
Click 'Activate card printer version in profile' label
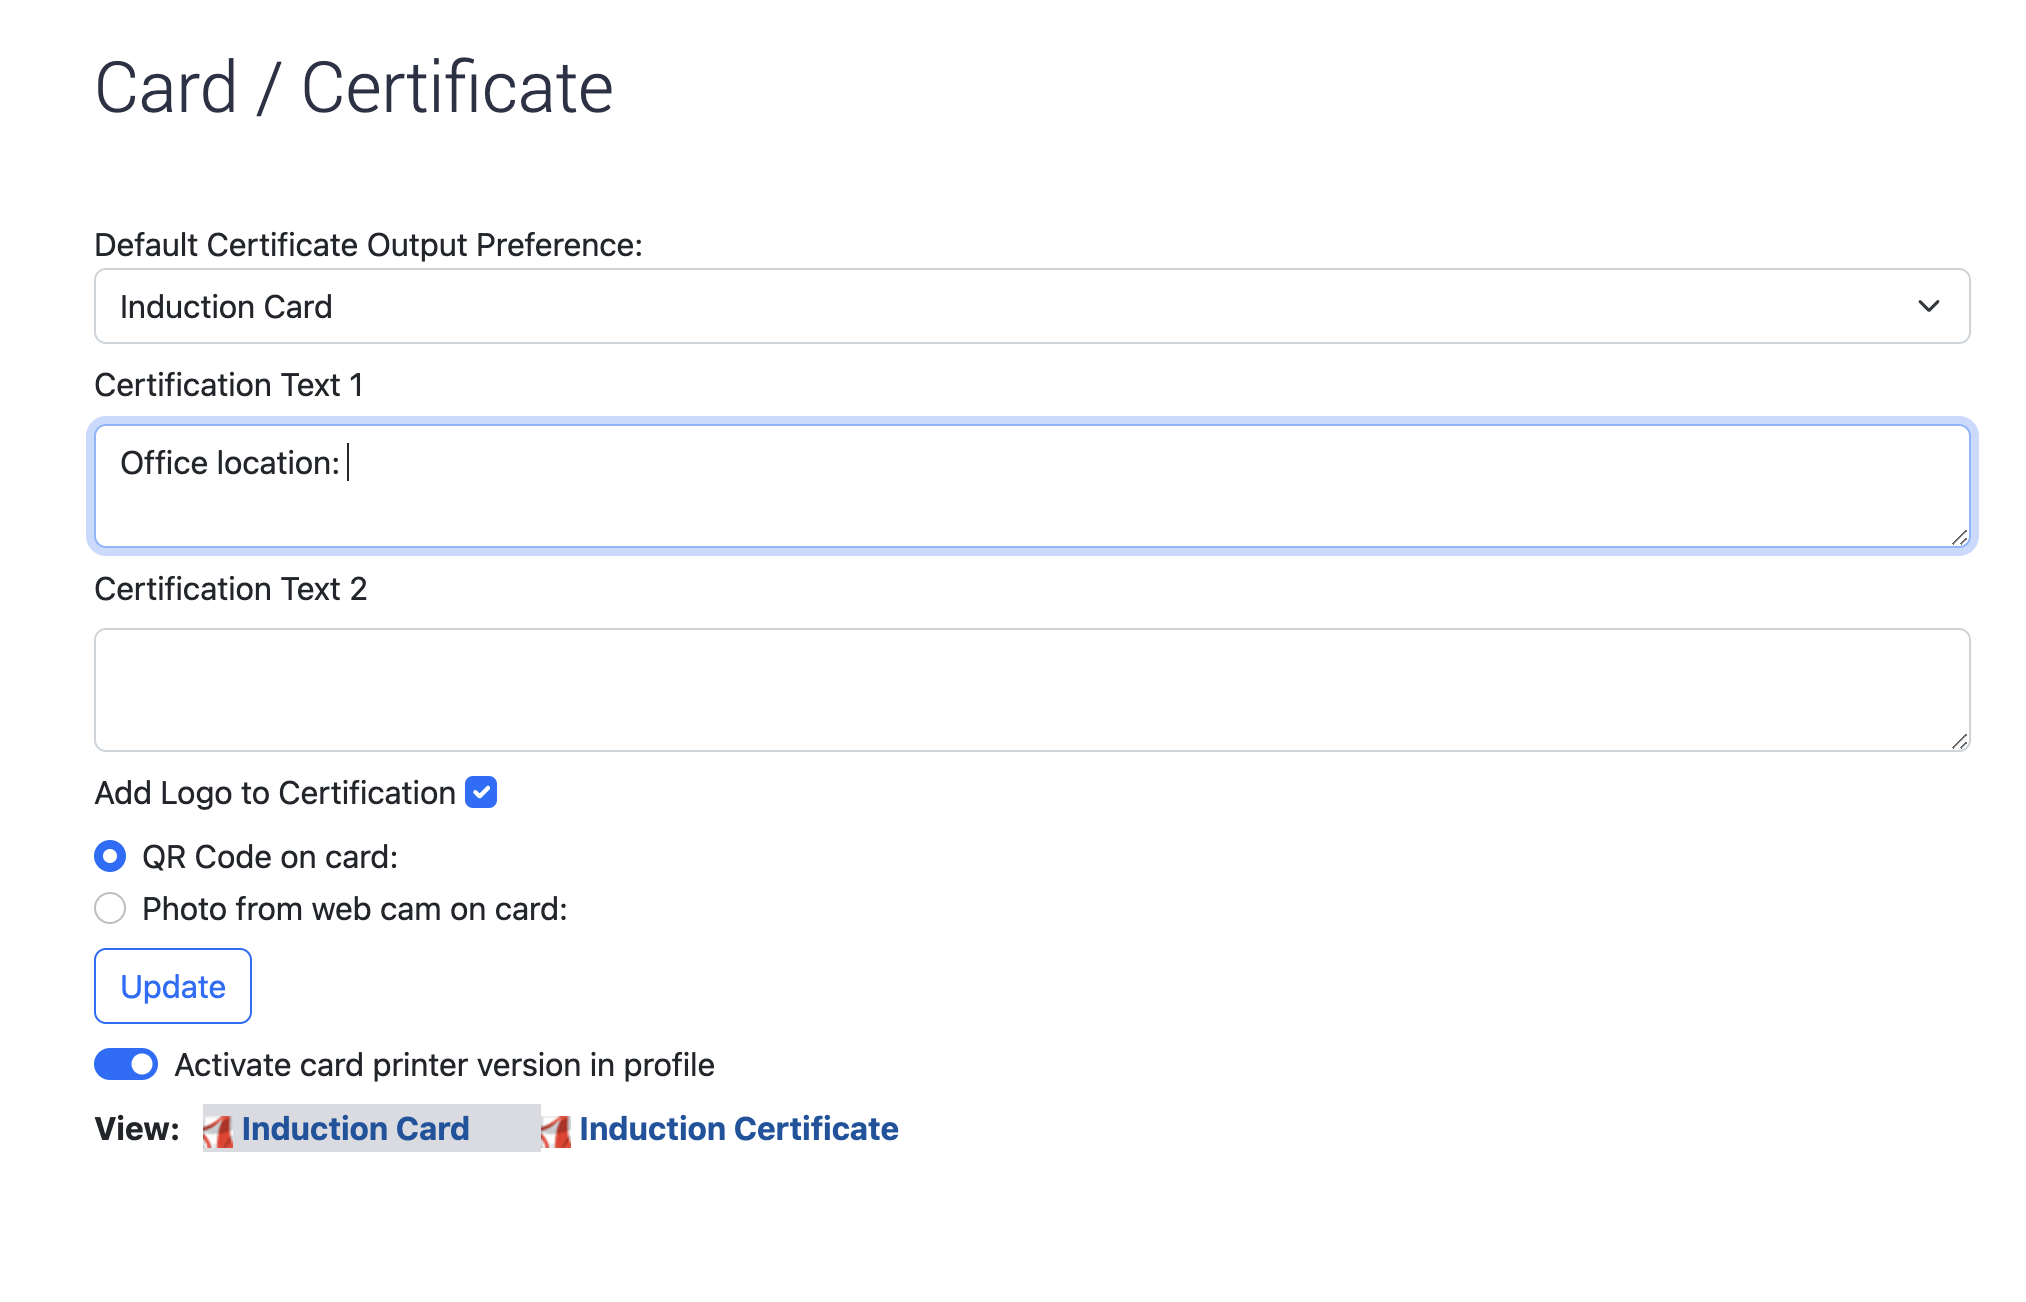(x=444, y=1065)
